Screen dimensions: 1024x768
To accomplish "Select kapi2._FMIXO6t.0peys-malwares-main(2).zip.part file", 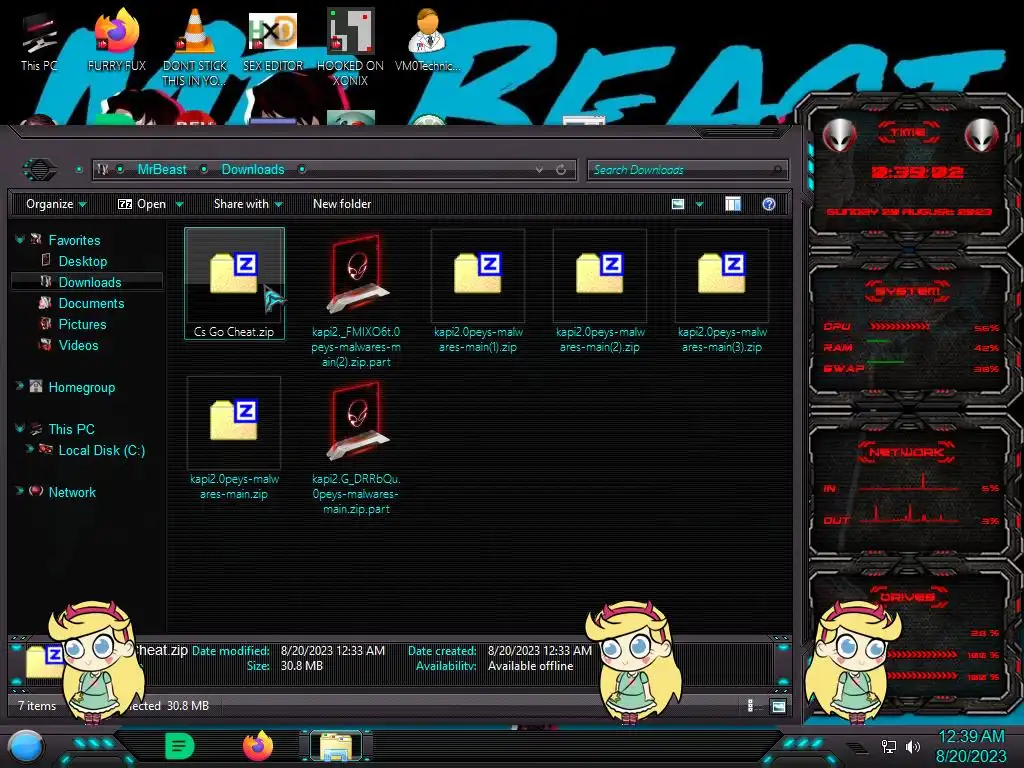I will tap(356, 300).
